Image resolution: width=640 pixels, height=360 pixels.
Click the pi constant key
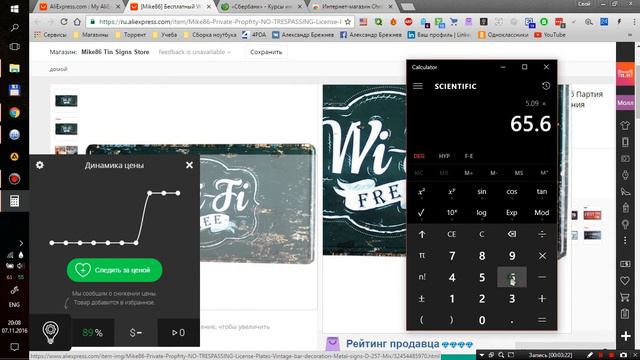(422, 256)
